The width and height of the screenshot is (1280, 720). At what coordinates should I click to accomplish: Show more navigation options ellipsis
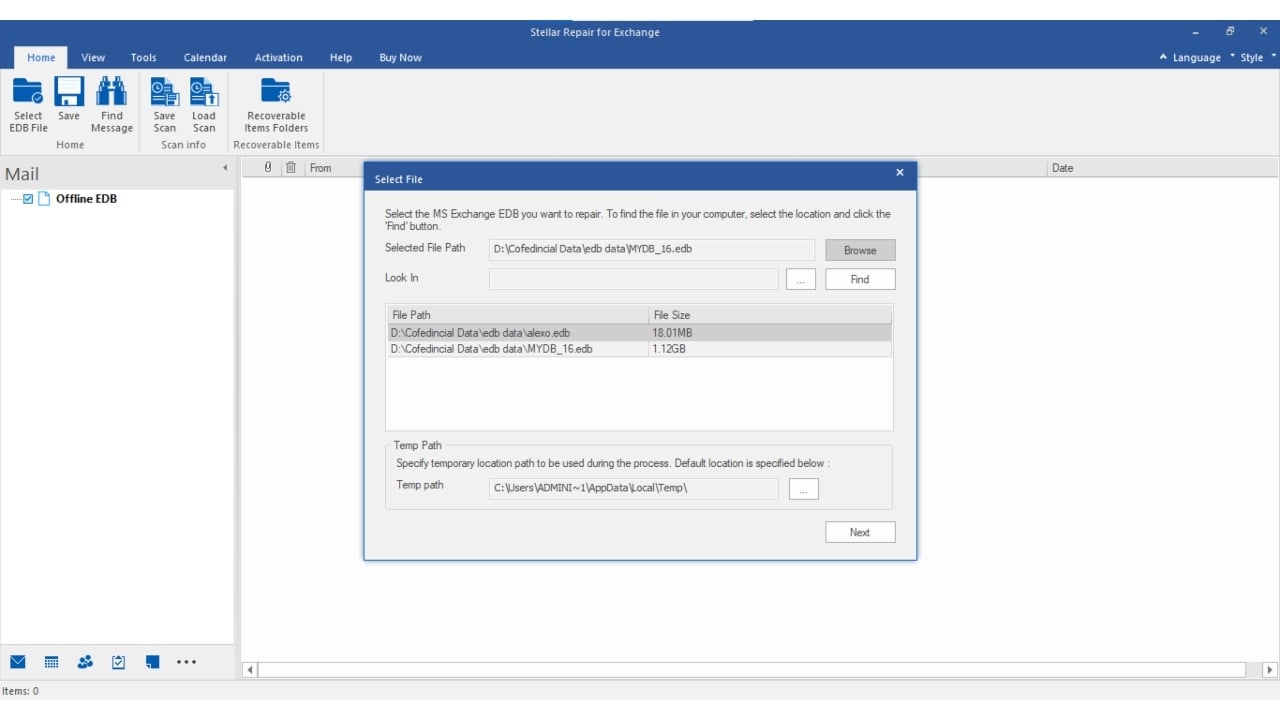click(186, 662)
